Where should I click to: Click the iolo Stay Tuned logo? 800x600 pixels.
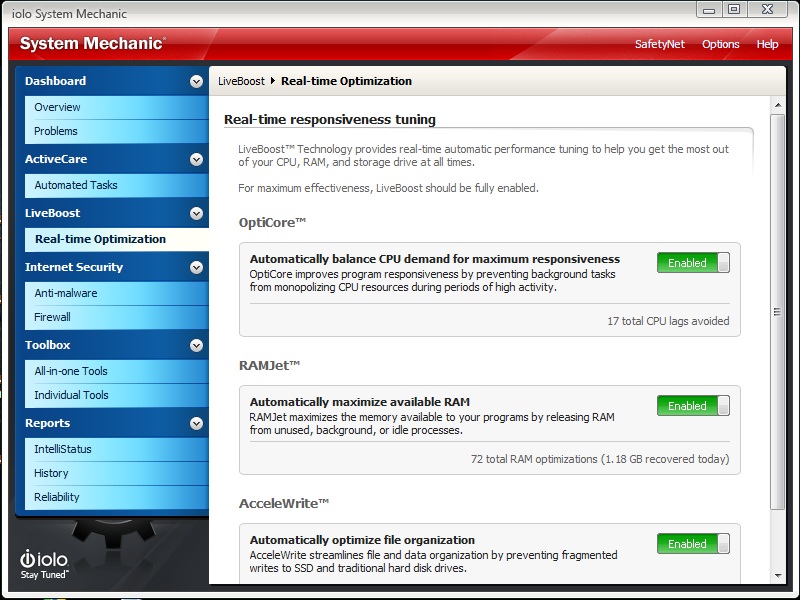[44, 565]
